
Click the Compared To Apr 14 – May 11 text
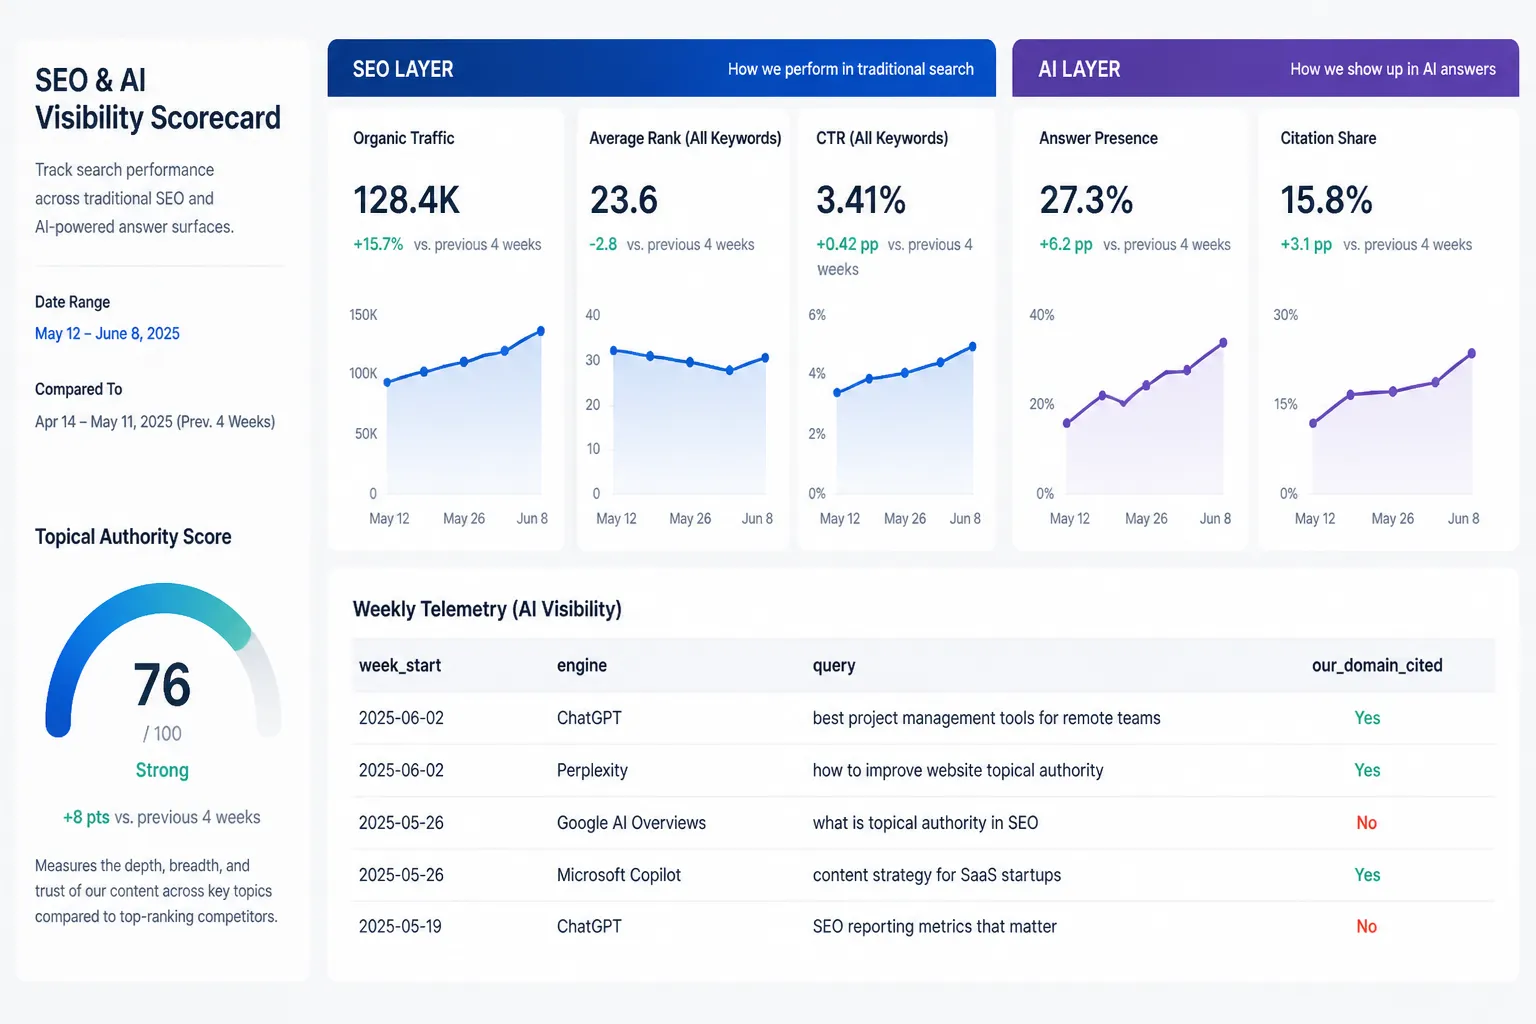click(155, 422)
